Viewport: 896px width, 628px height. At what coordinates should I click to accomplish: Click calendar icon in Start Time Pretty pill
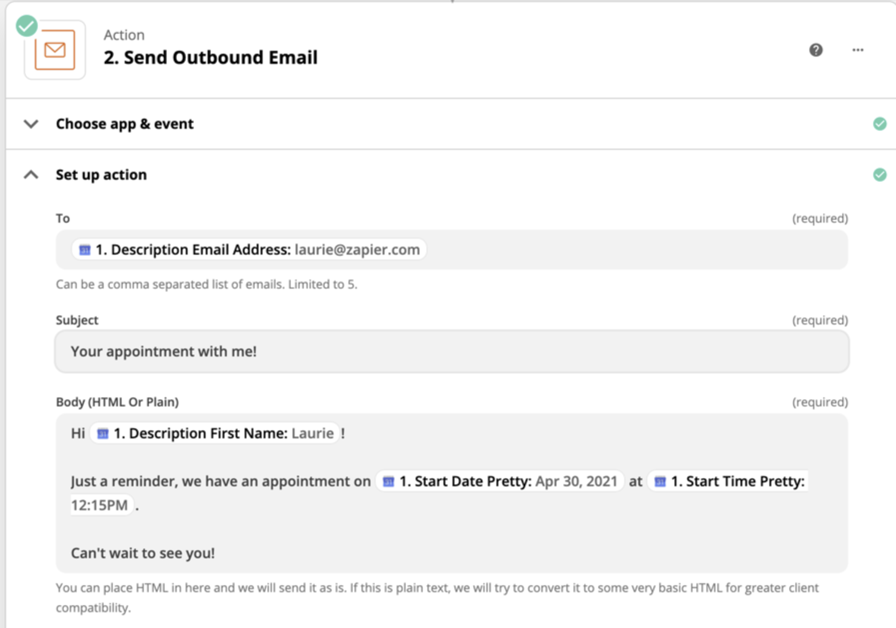click(660, 482)
